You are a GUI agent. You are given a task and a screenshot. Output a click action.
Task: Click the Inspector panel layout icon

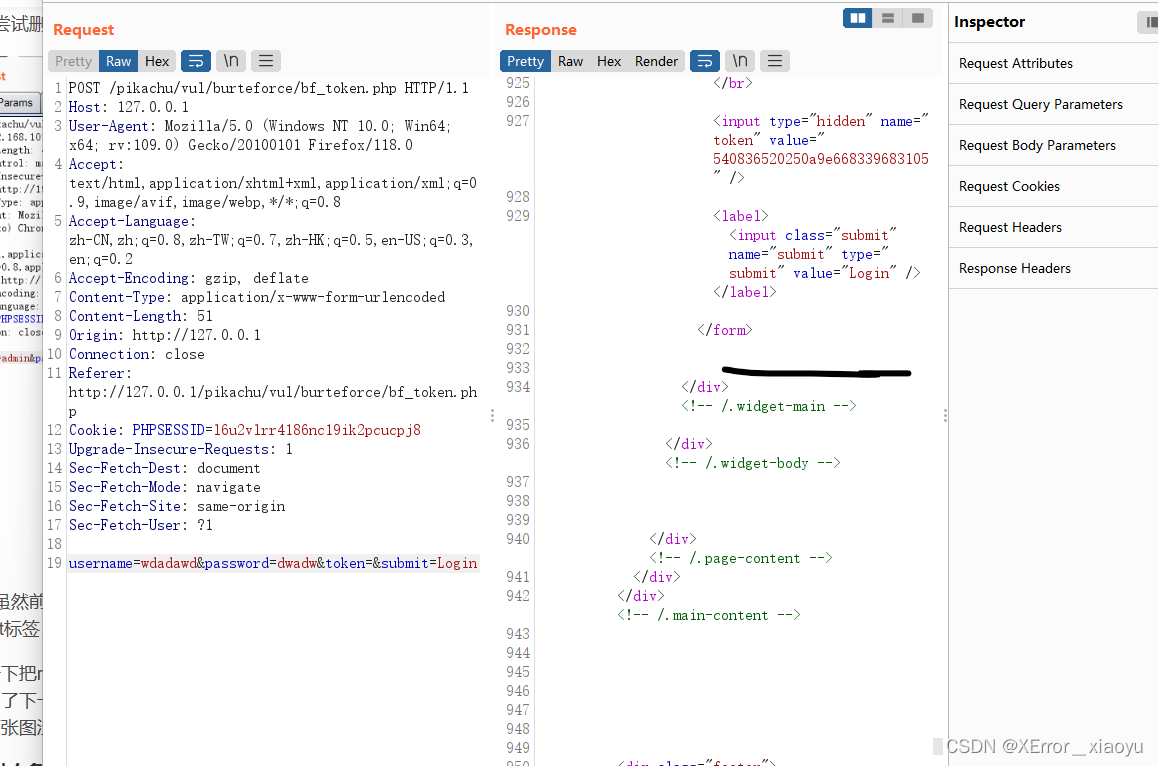[1149, 22]
